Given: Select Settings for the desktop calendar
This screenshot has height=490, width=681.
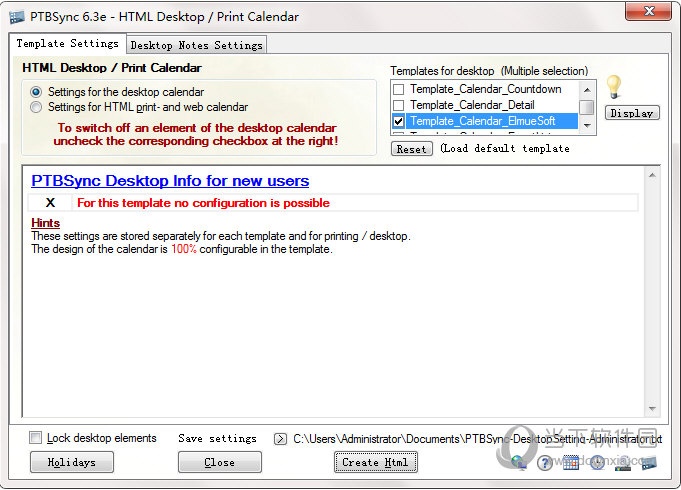Looking at the screenshot, I should point(36,92).
